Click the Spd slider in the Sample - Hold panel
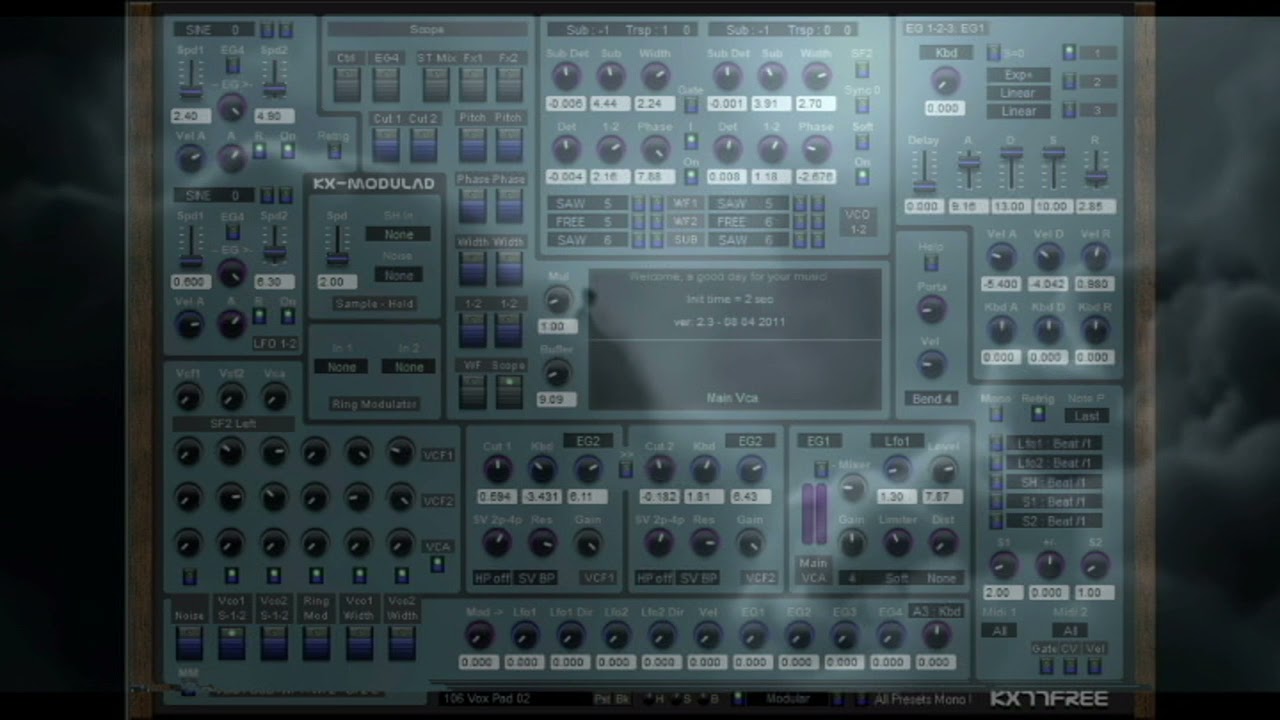1280x720 pixels. (337, 246)
